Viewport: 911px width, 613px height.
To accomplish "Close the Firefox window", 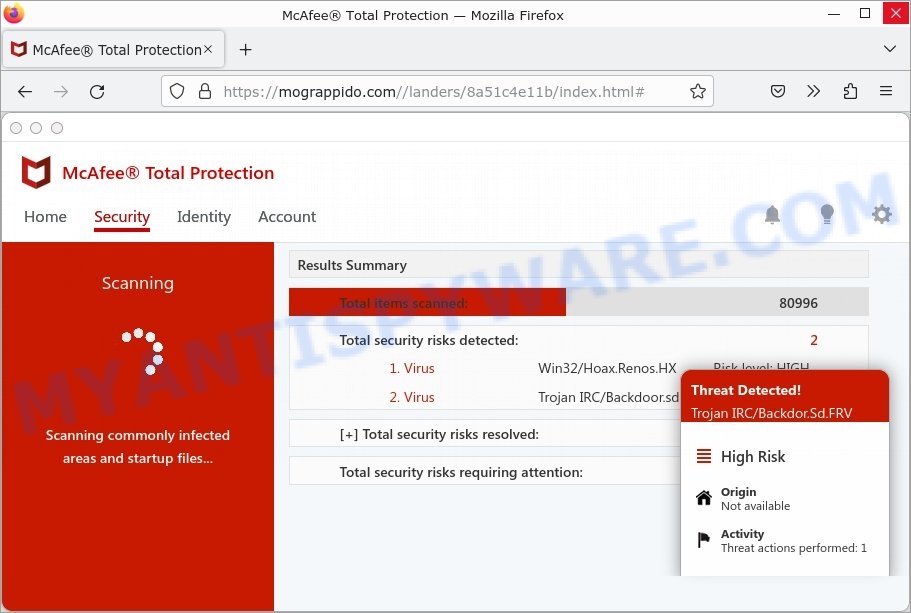I will (x=896, y=13).
